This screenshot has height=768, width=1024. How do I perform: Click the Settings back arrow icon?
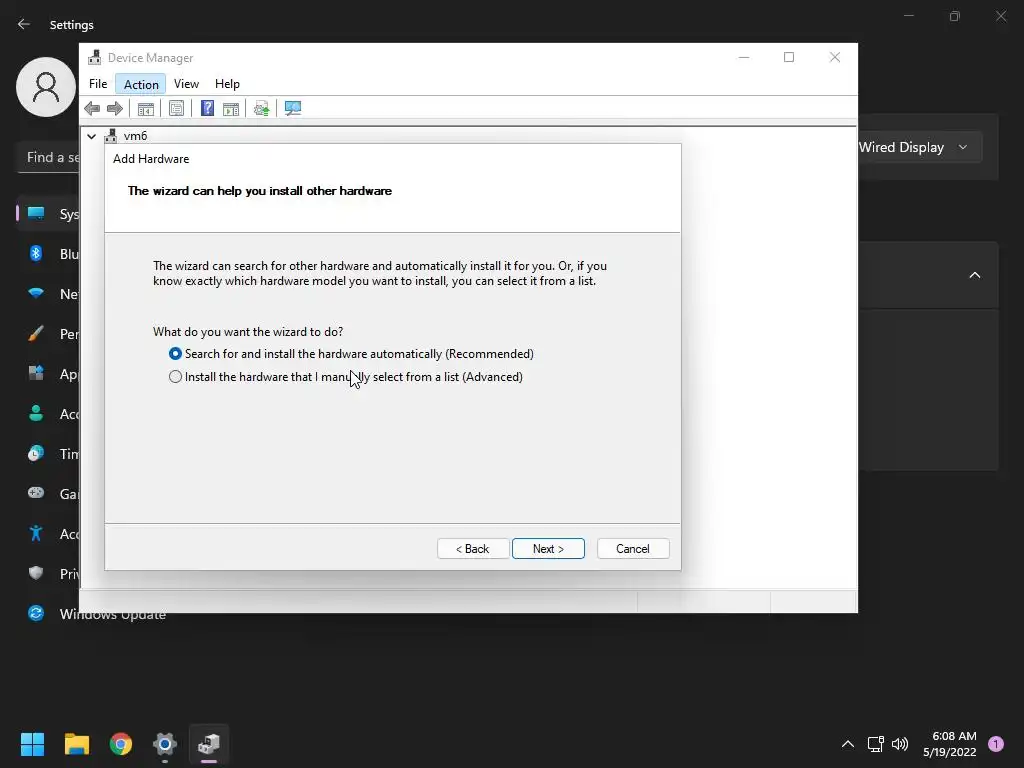point(24,24)
